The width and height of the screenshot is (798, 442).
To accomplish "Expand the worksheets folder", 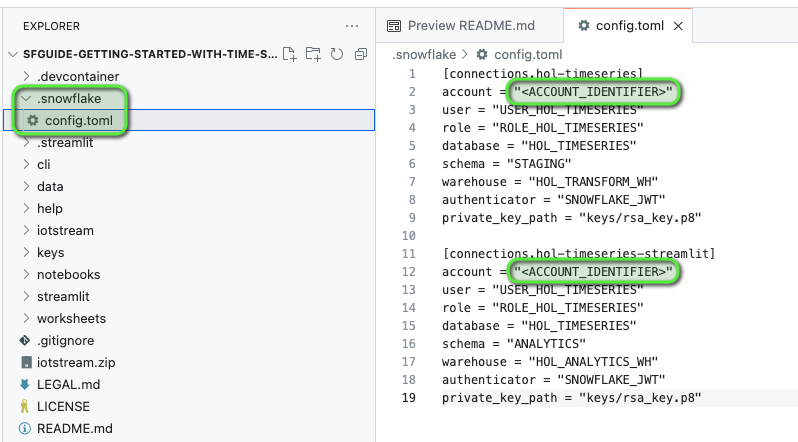I will [x=27, y=319].
